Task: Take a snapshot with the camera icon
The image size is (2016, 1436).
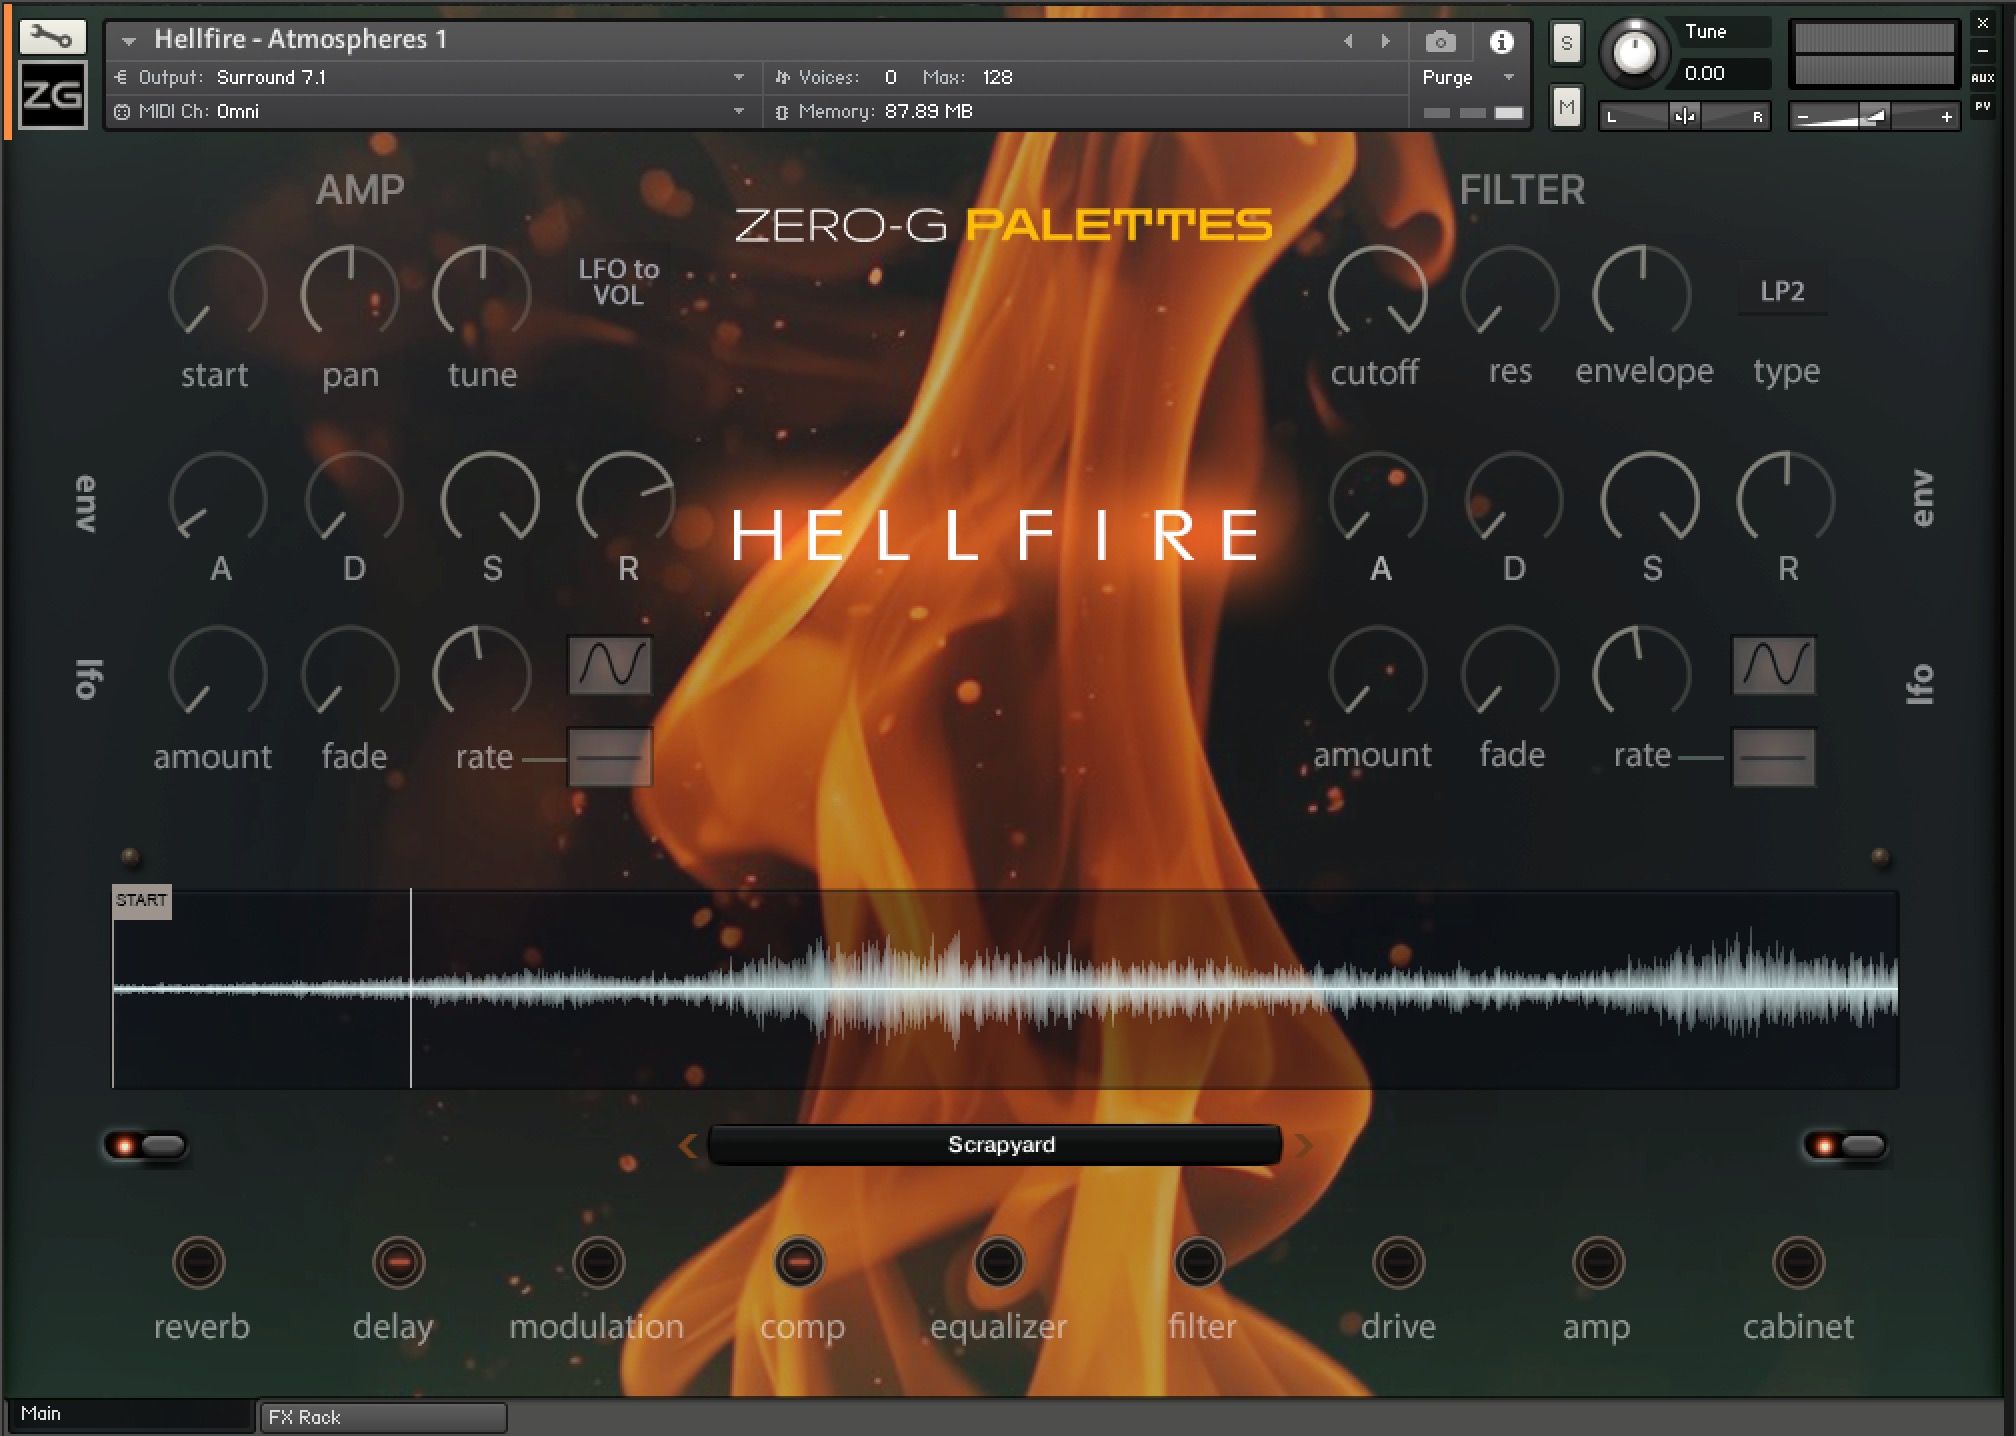Action: 1440,41
